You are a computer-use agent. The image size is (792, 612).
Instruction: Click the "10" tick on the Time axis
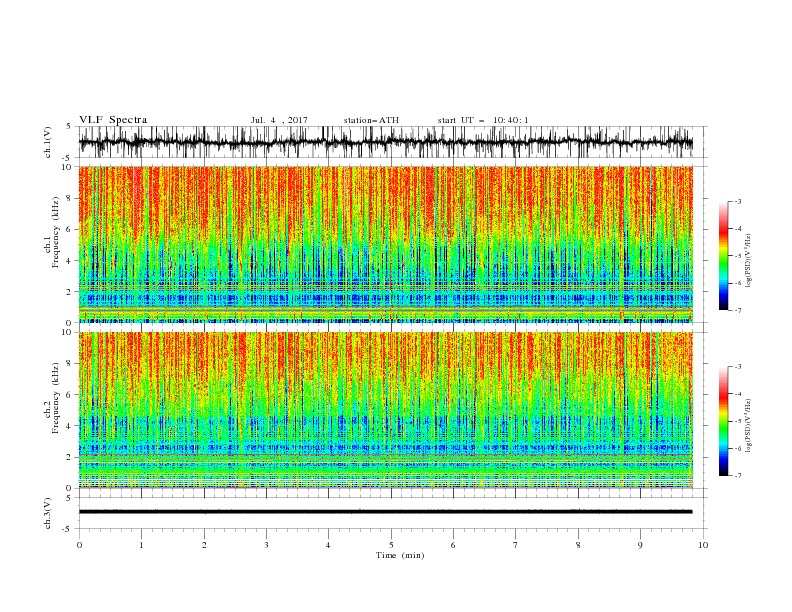coord(703,545)
